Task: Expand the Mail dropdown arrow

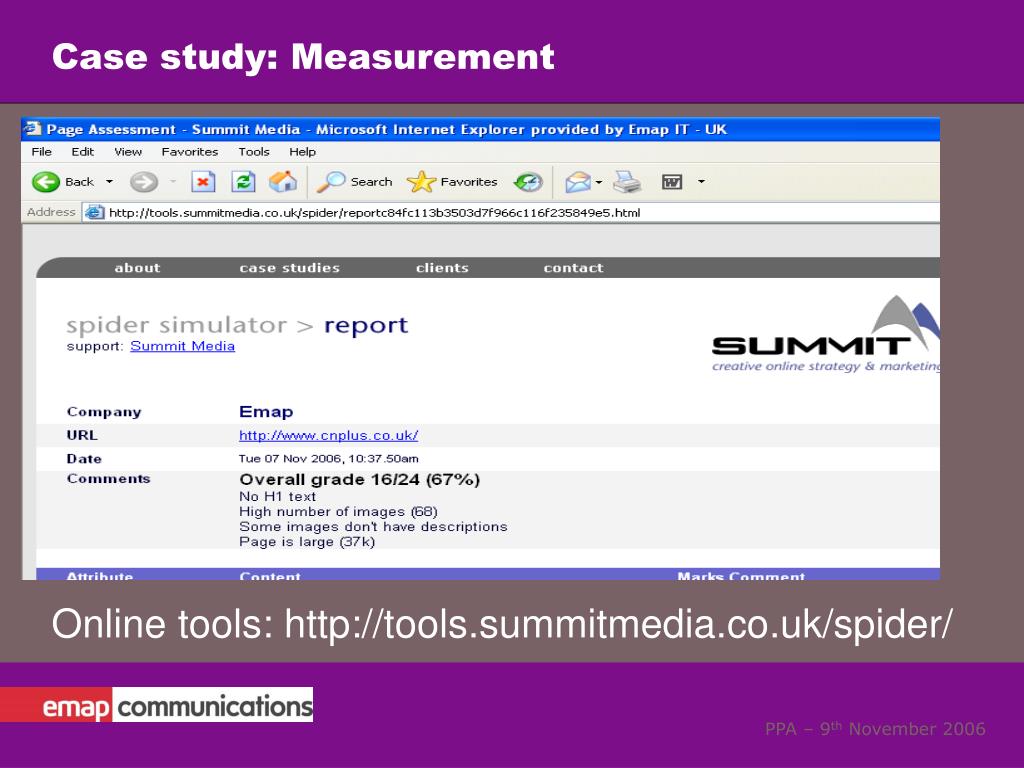Action: click(x=599, y=182)
